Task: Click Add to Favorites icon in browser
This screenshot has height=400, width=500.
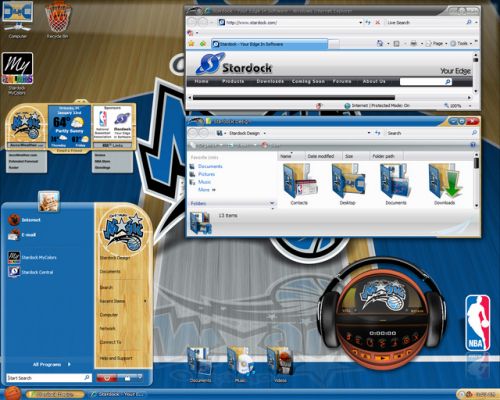Action: pyautogui.click(x=202, y=44)
